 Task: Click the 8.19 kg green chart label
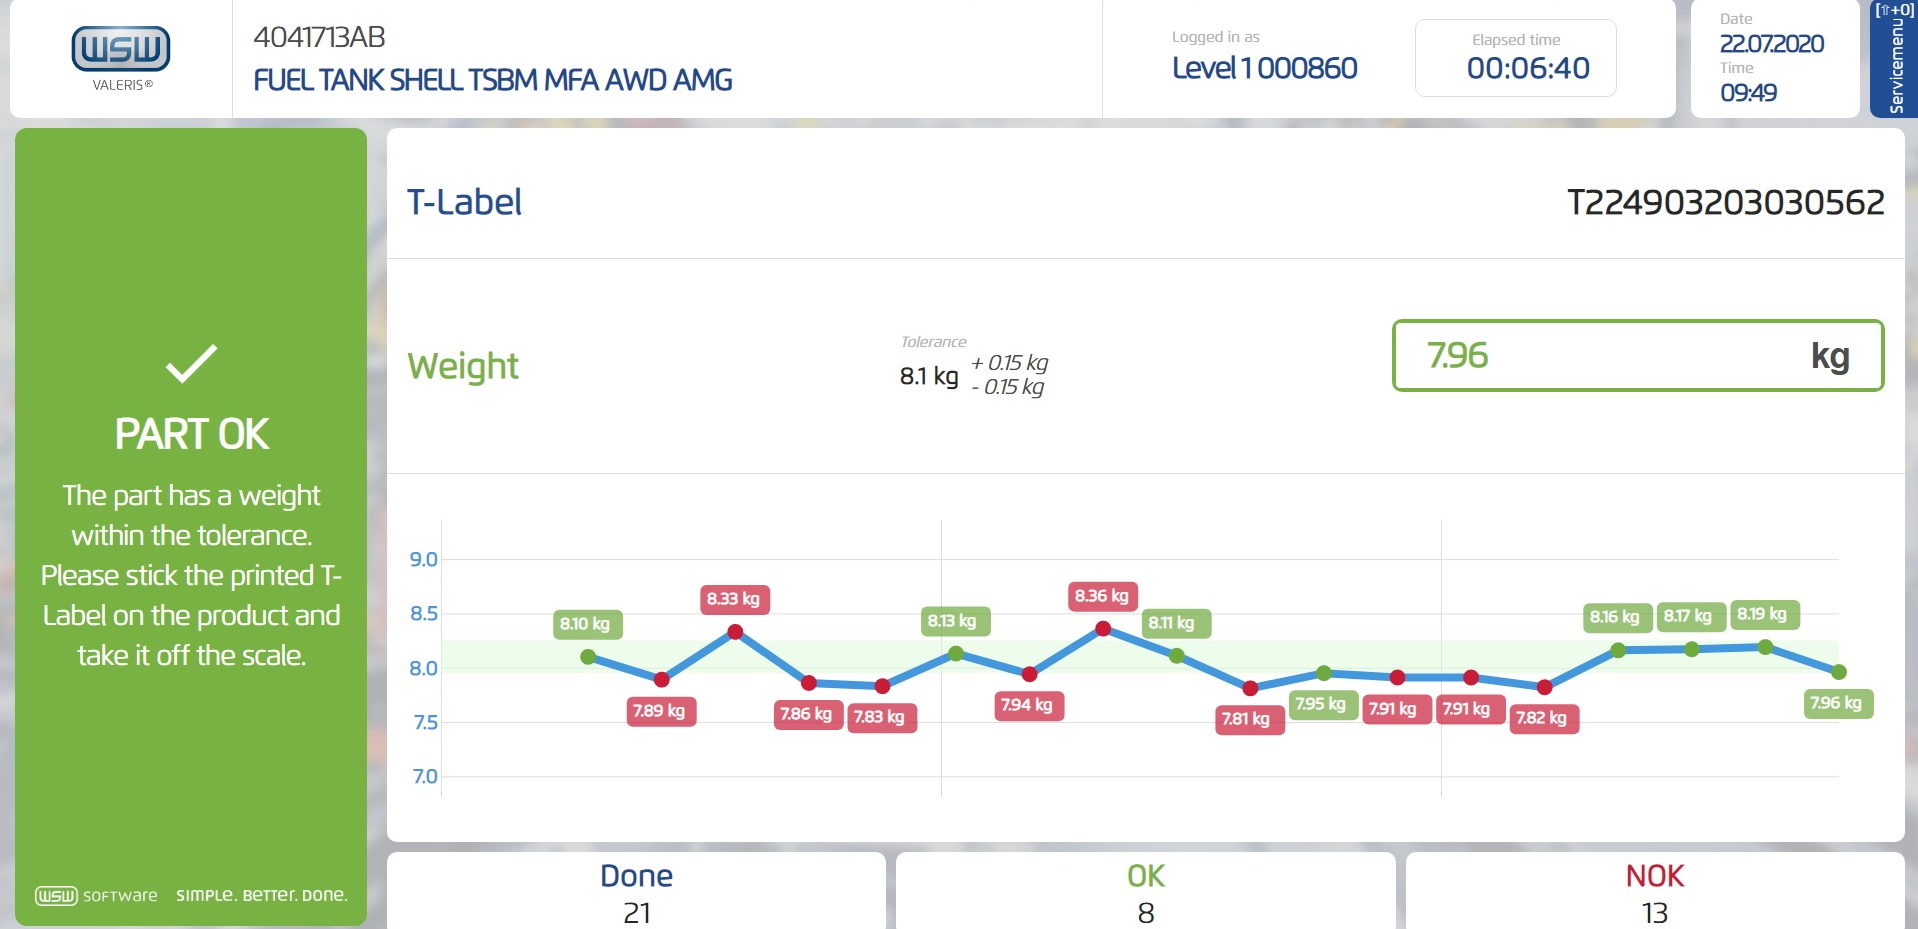[x=1762, y=614]
